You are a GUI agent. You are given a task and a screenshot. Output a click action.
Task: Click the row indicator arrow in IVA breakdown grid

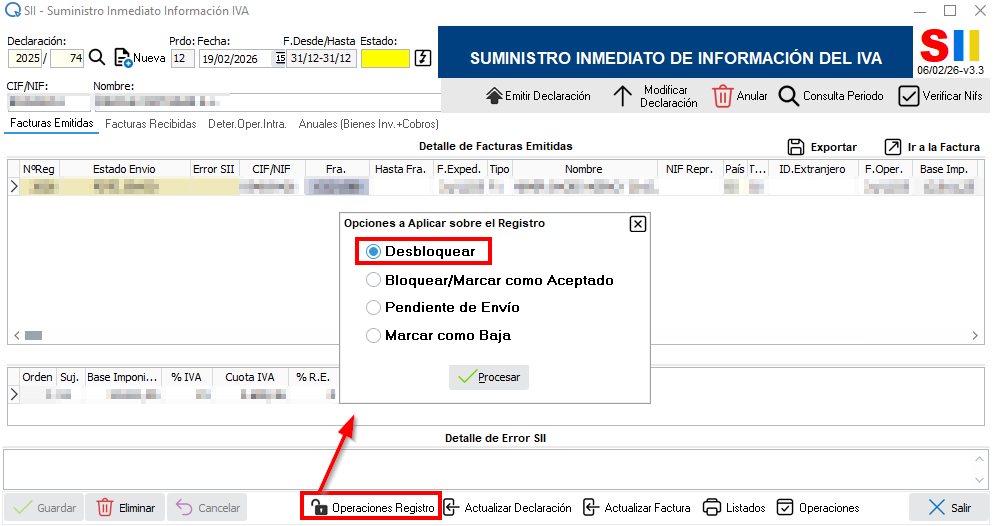click(x=14, y=394)
